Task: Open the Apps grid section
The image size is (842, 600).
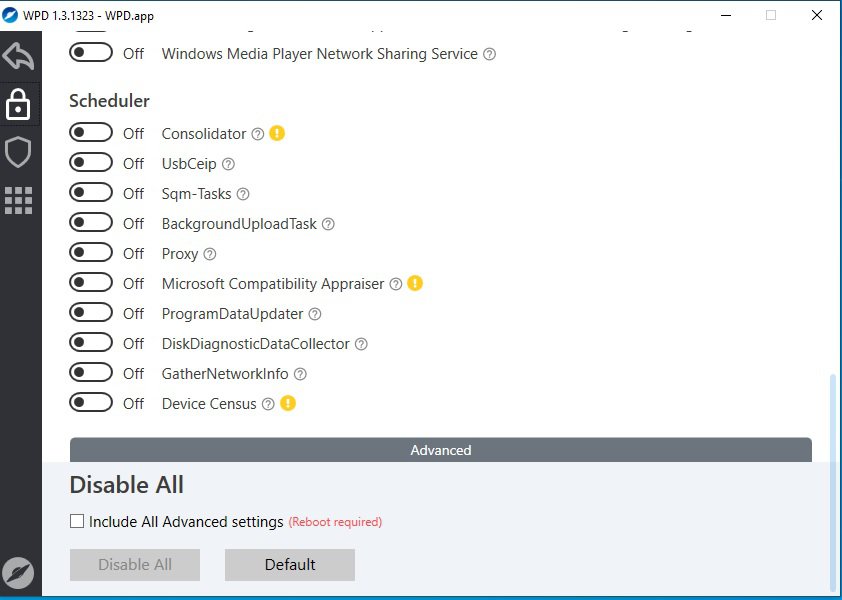Action: pos(19,200)
